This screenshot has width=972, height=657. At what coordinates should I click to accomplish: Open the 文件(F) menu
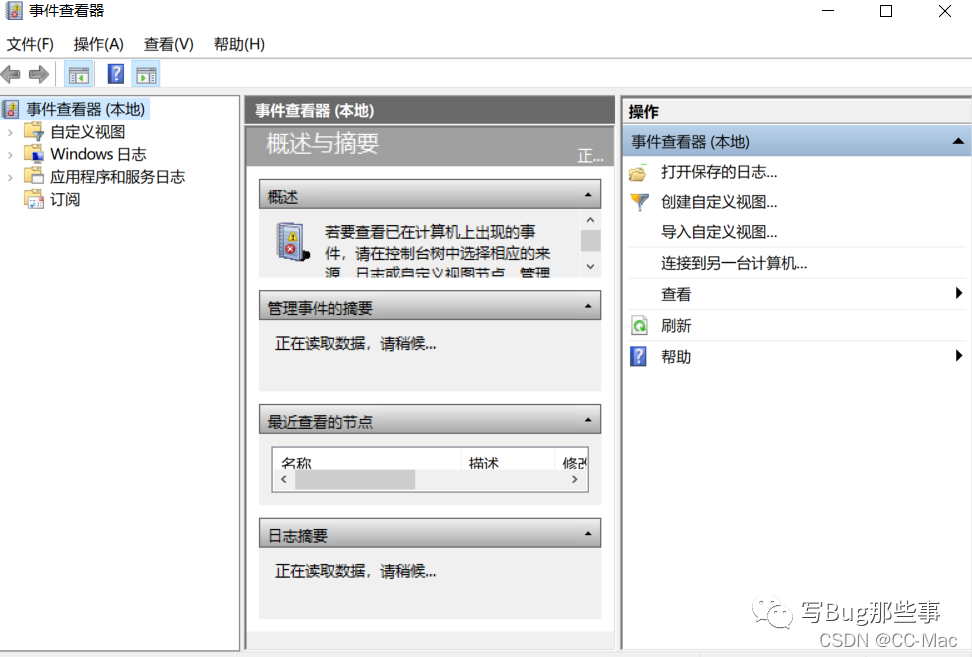point(30,45)
